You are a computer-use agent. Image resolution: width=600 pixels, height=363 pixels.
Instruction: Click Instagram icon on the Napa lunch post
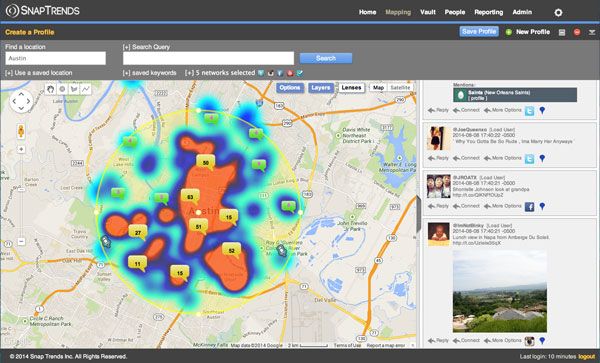(x=530, y=341)
